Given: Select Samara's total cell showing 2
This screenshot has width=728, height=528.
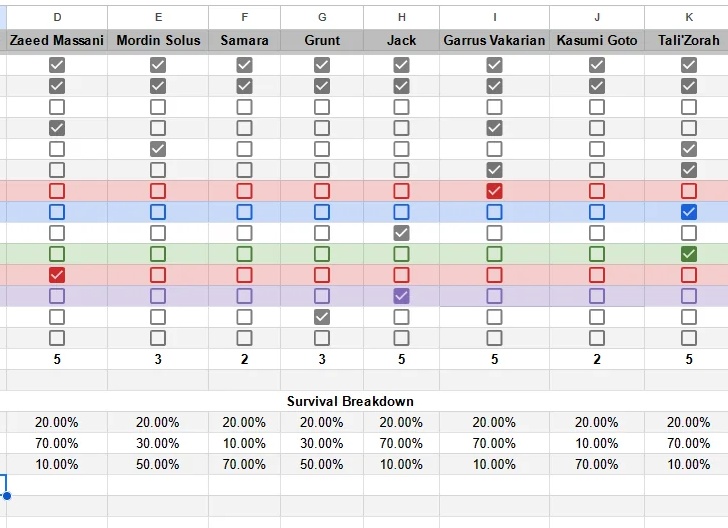Looking at the screenshot, I should (244, 359).
